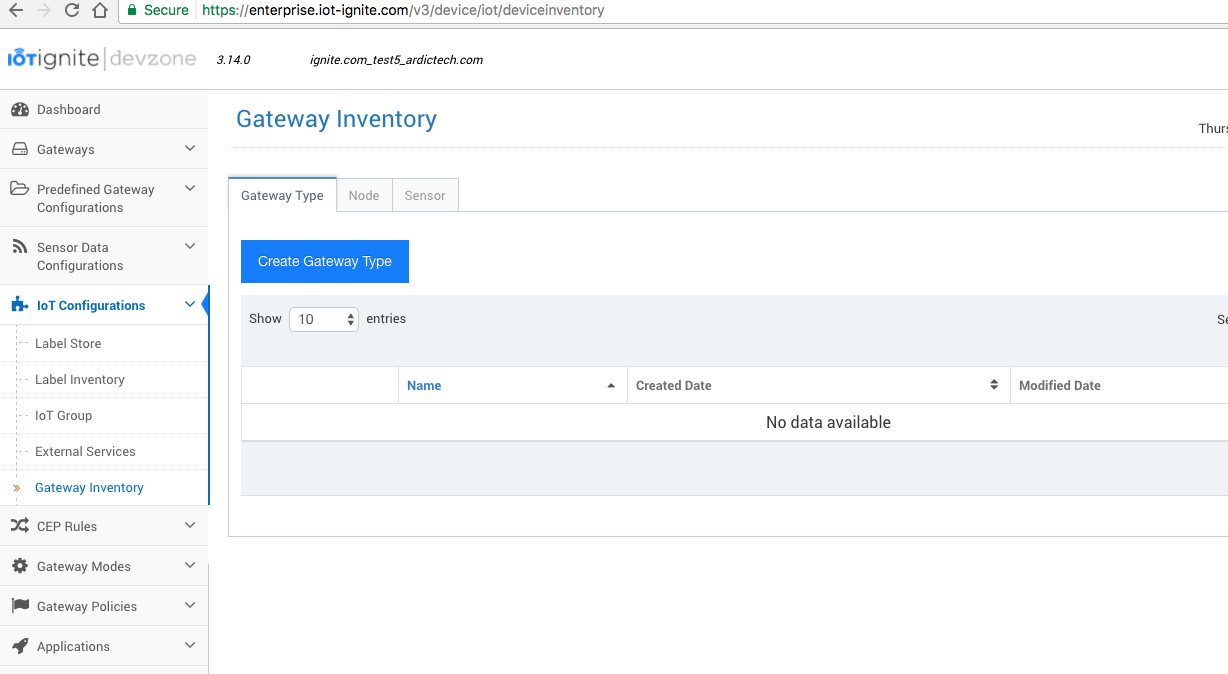Click the Gateway Policies flag icon
Screen dimensions: 1228x674
click(x=19, y=605)
